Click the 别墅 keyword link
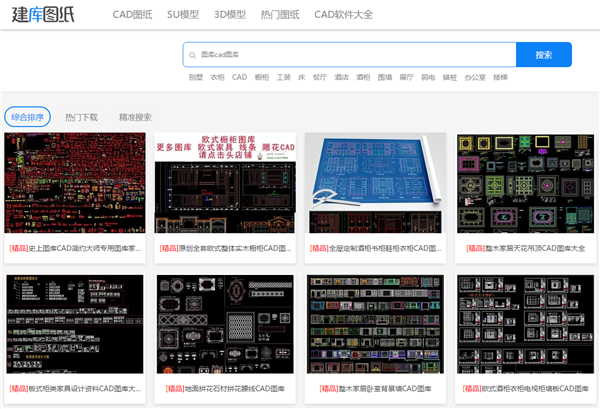This screenshot has width=600, height=409. [x=196, y=77]
